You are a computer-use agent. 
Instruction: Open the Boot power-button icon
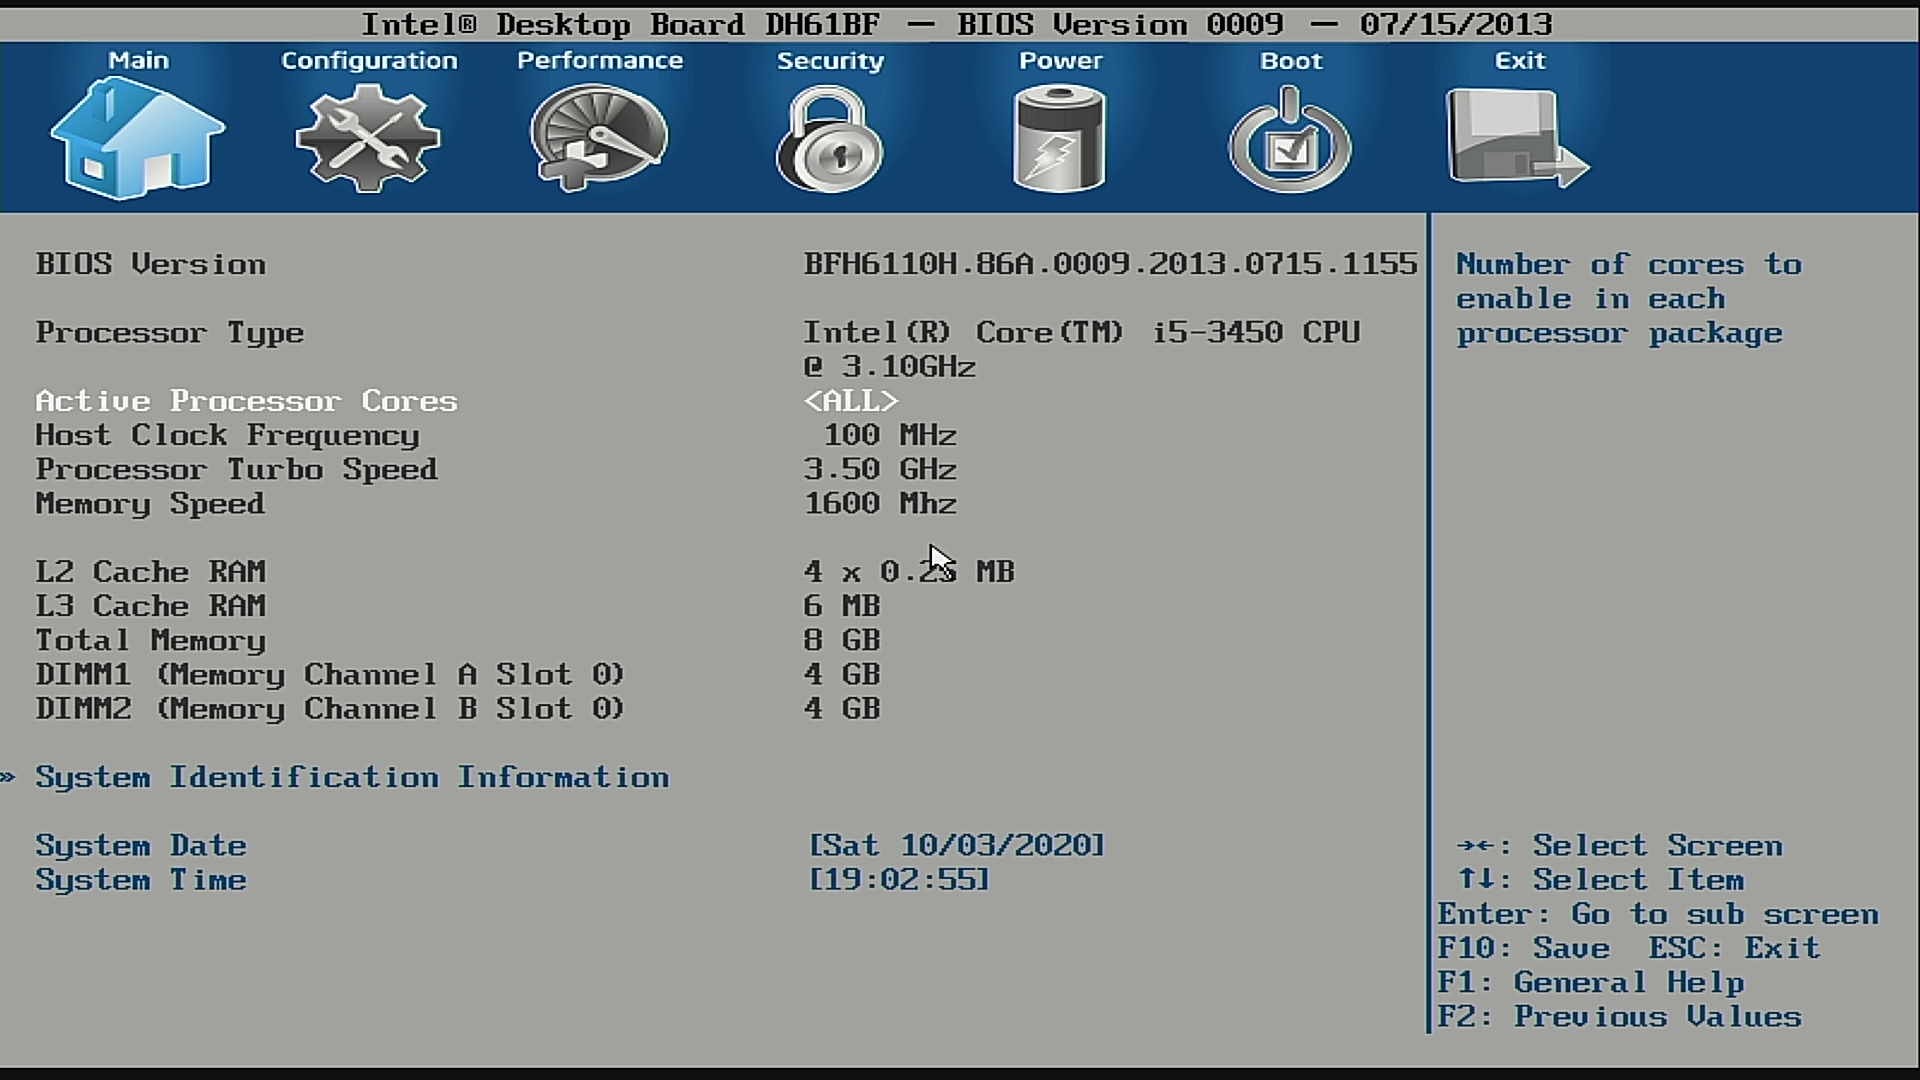pyautogui.click(x=1290, y=139)
